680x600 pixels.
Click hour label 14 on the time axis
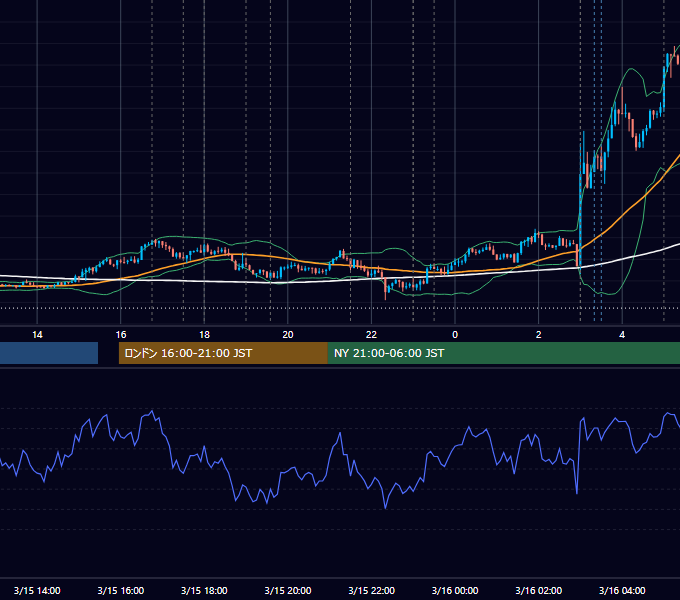(x=37, y=335)
